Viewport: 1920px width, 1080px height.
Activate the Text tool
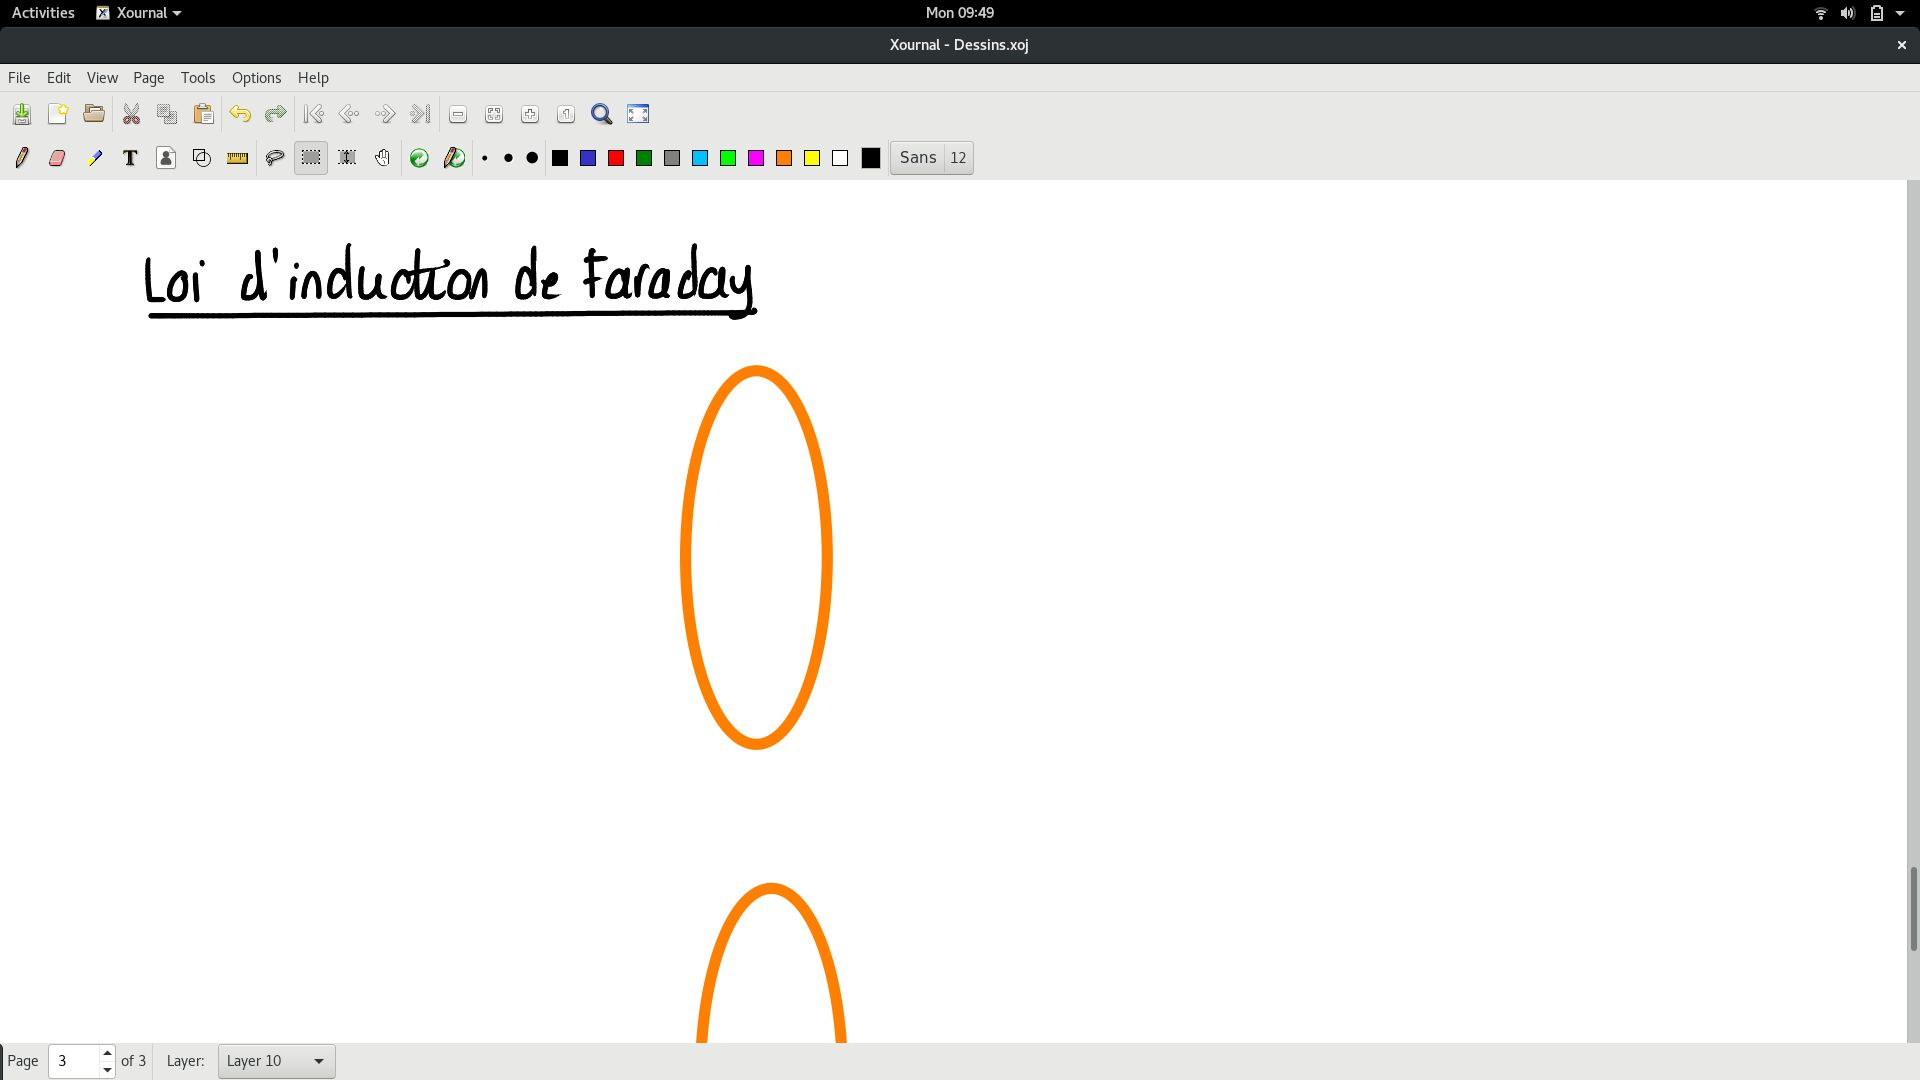coord(130,158)
